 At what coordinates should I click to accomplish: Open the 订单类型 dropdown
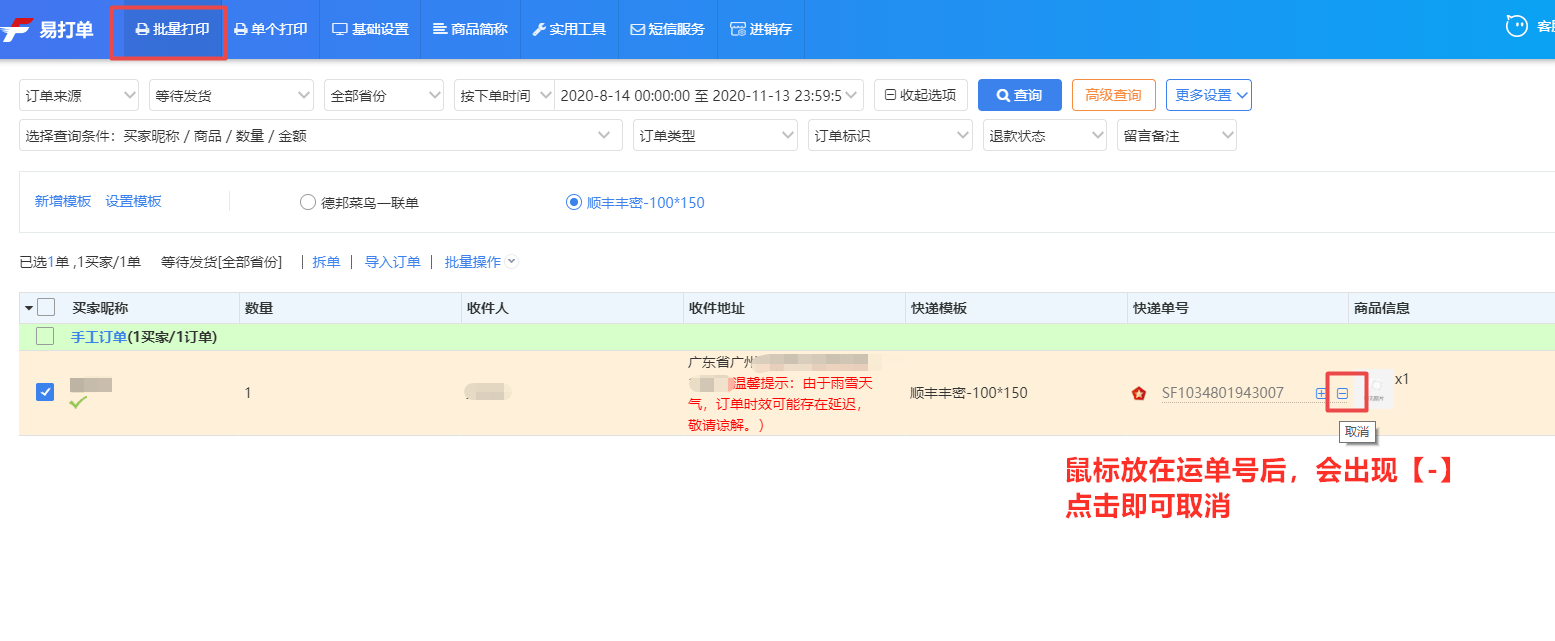715,135
